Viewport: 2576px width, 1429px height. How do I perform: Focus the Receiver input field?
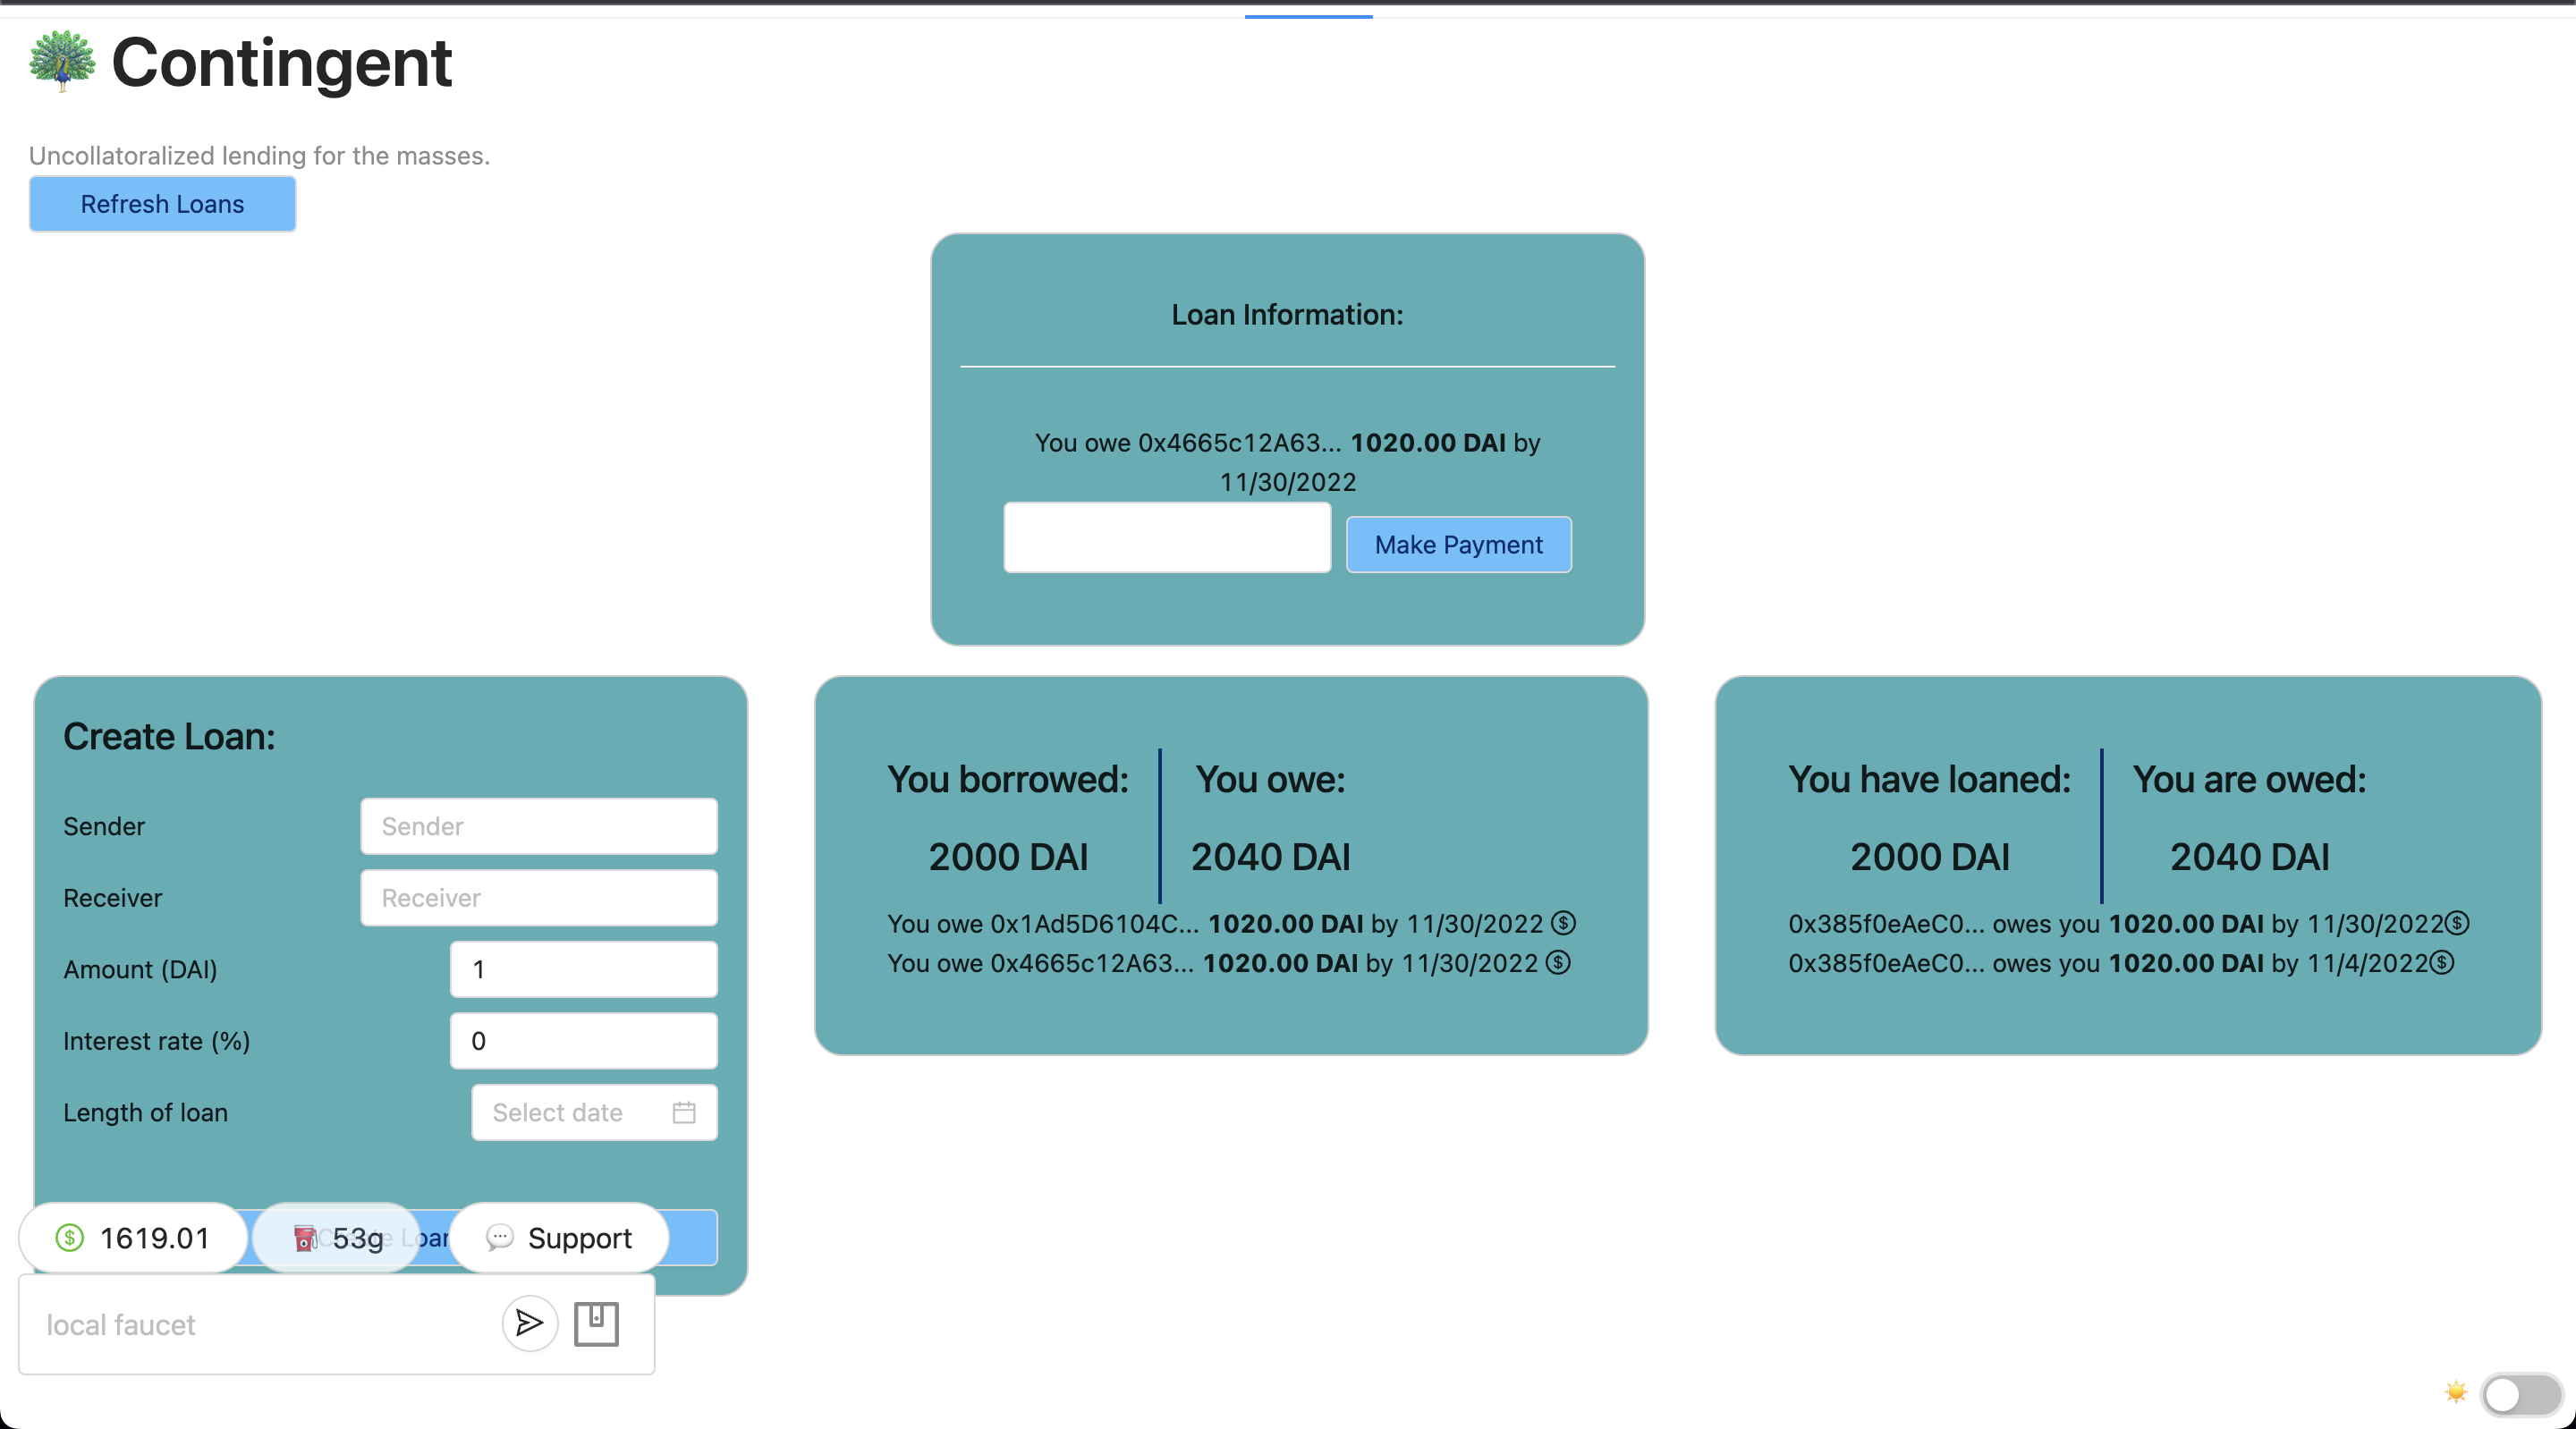pos(539,897)
